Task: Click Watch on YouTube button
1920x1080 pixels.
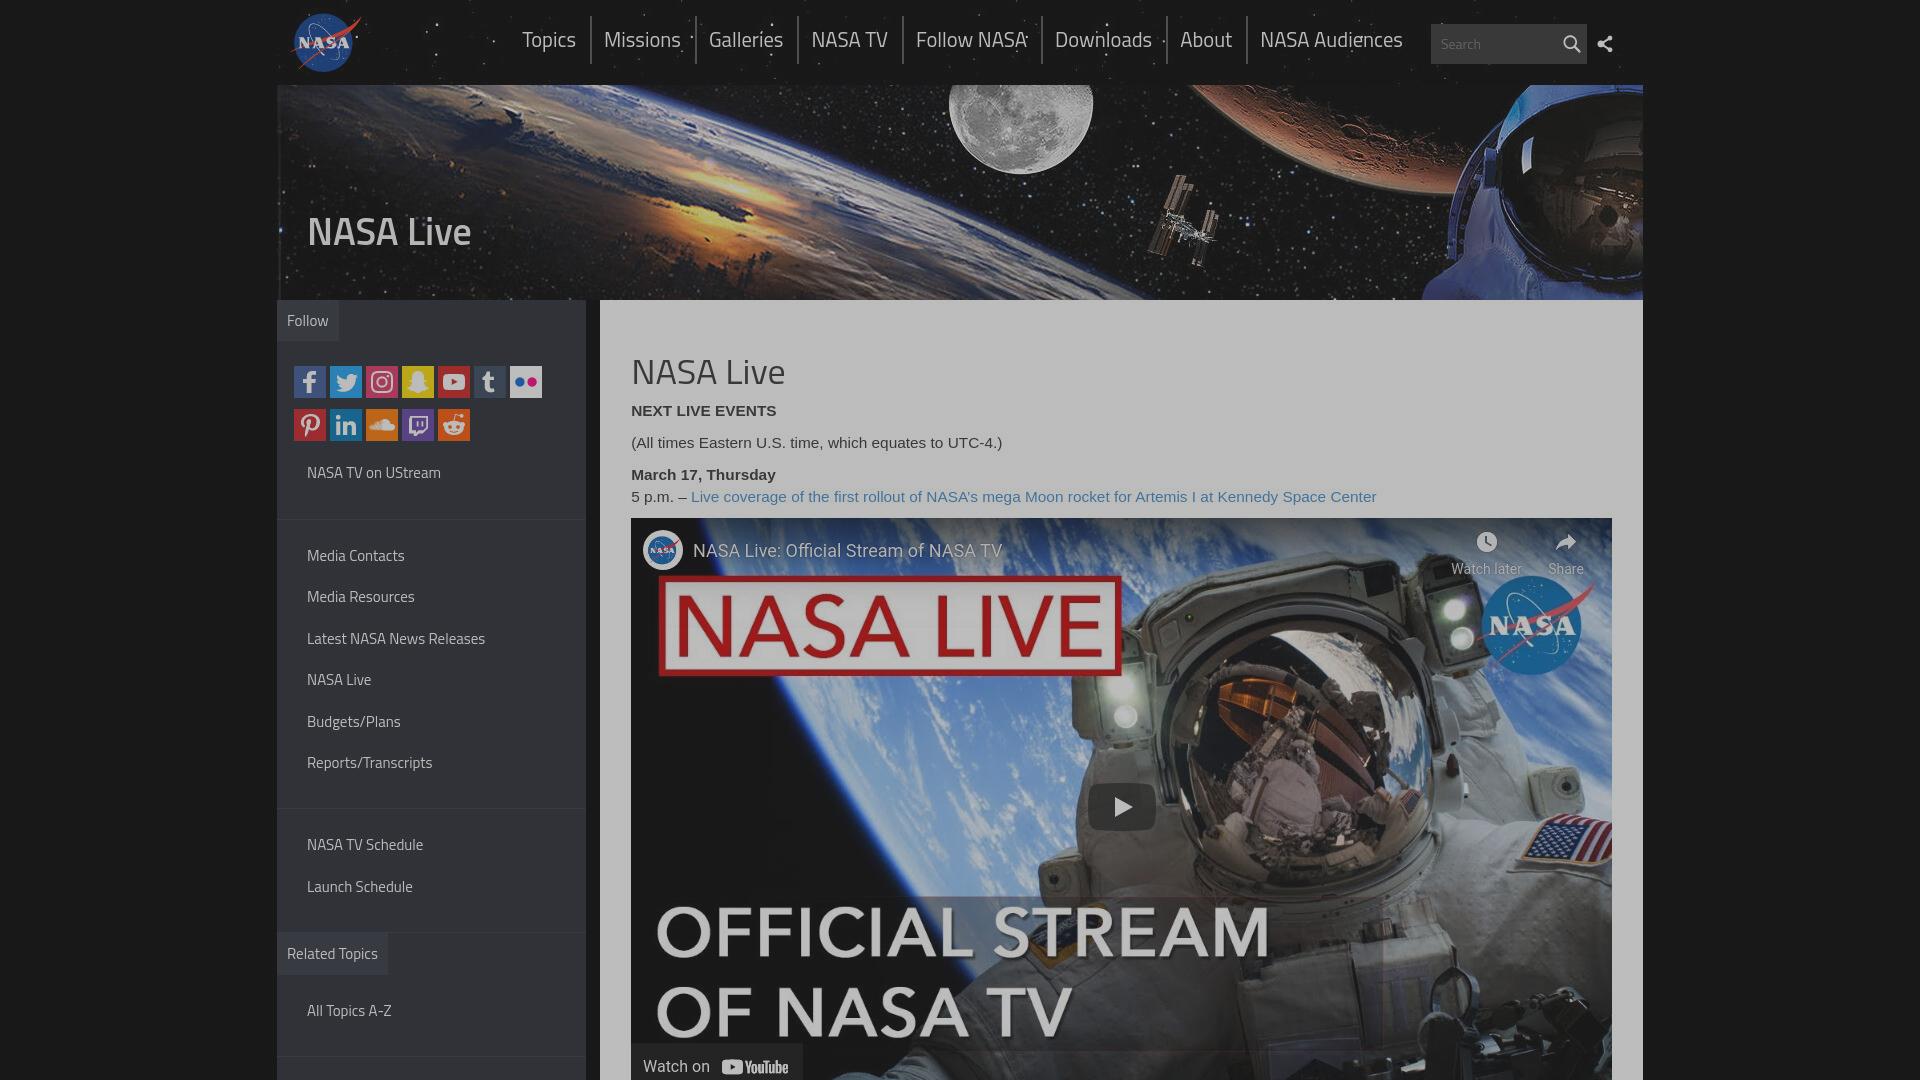Action: tap(716, 1066)
